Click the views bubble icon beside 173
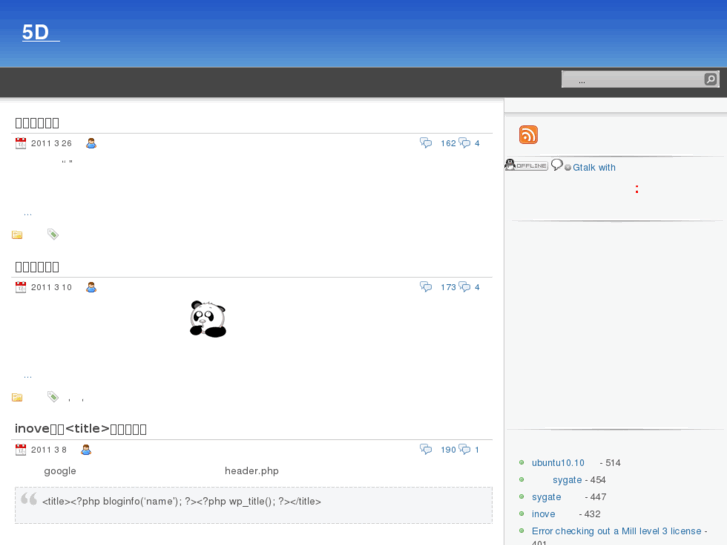Screen dimensions: 727x545 [426, 287]
